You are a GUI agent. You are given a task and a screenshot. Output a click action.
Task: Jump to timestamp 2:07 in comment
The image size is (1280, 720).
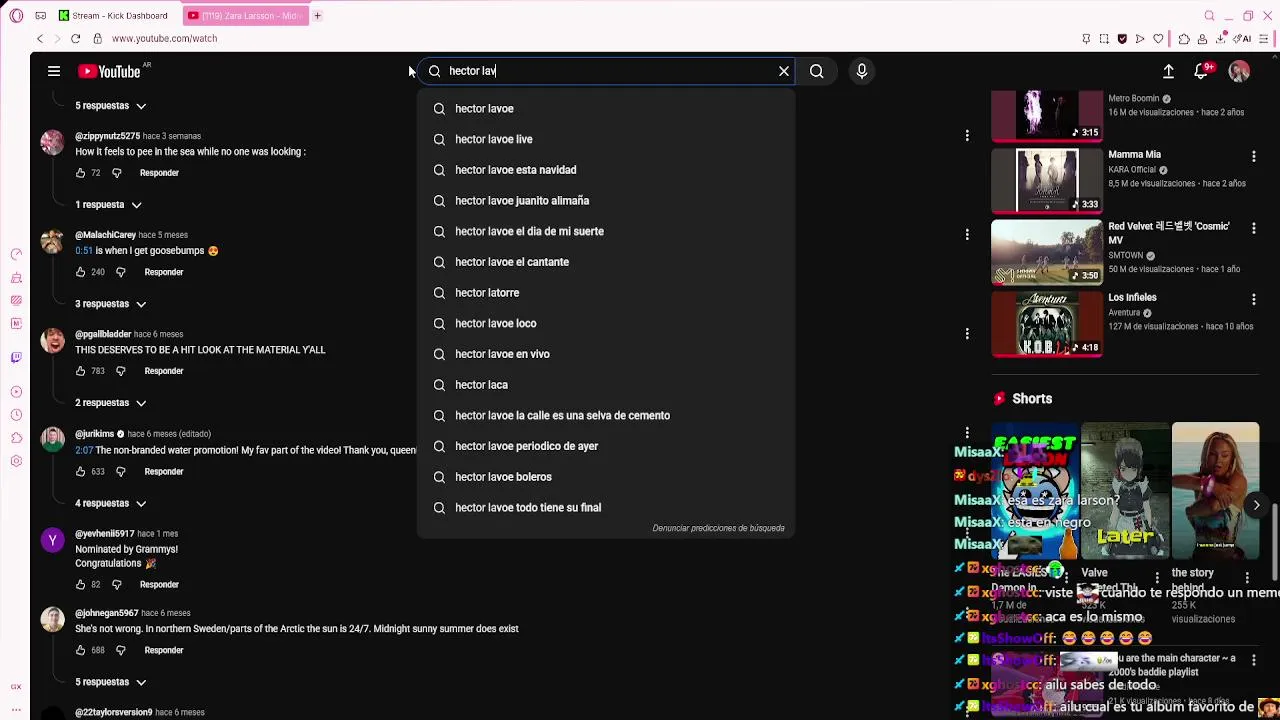pos(84,450)
